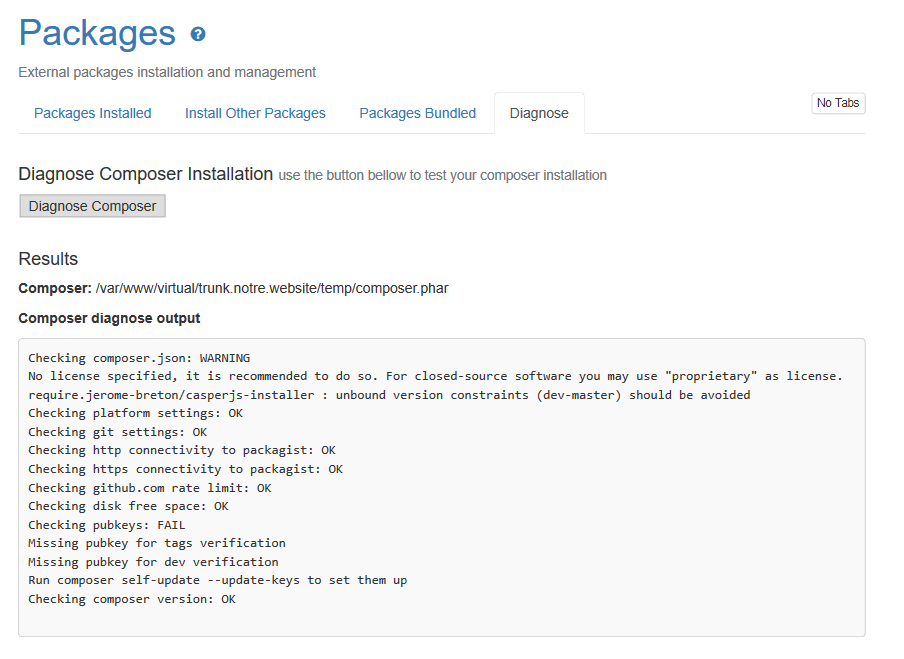Switch to the Packages Installed tab
Image resolution: width=904 pixels, height=659 pixels.
click(x=93, y=113)
